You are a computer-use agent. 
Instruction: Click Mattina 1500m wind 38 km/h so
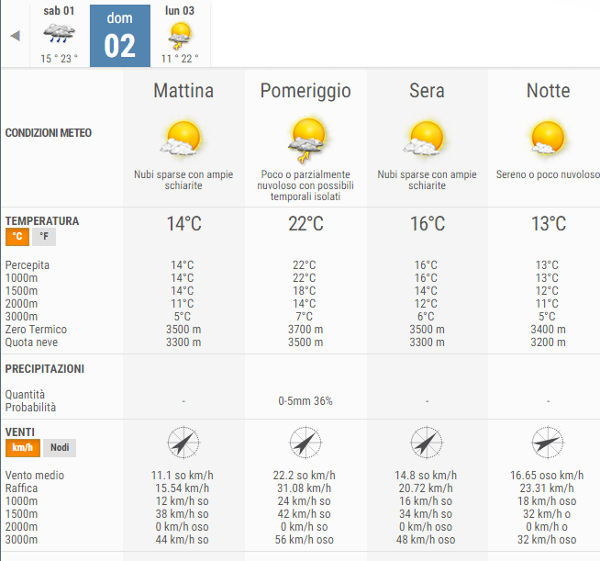[x=182, y=514]
